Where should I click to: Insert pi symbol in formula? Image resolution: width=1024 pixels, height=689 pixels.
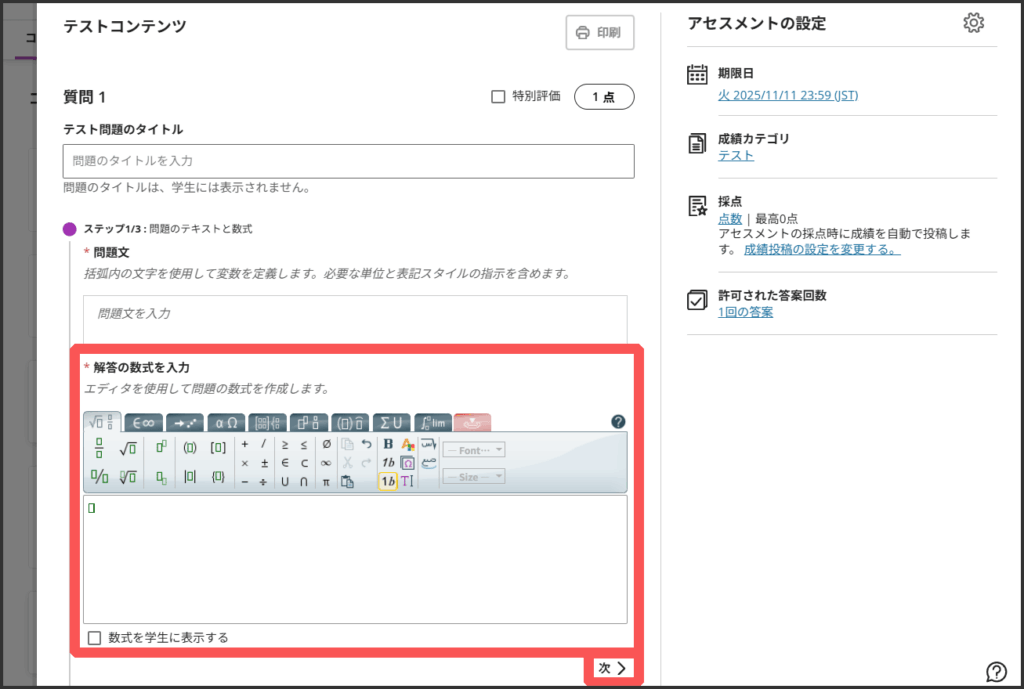tap(326, 481)
